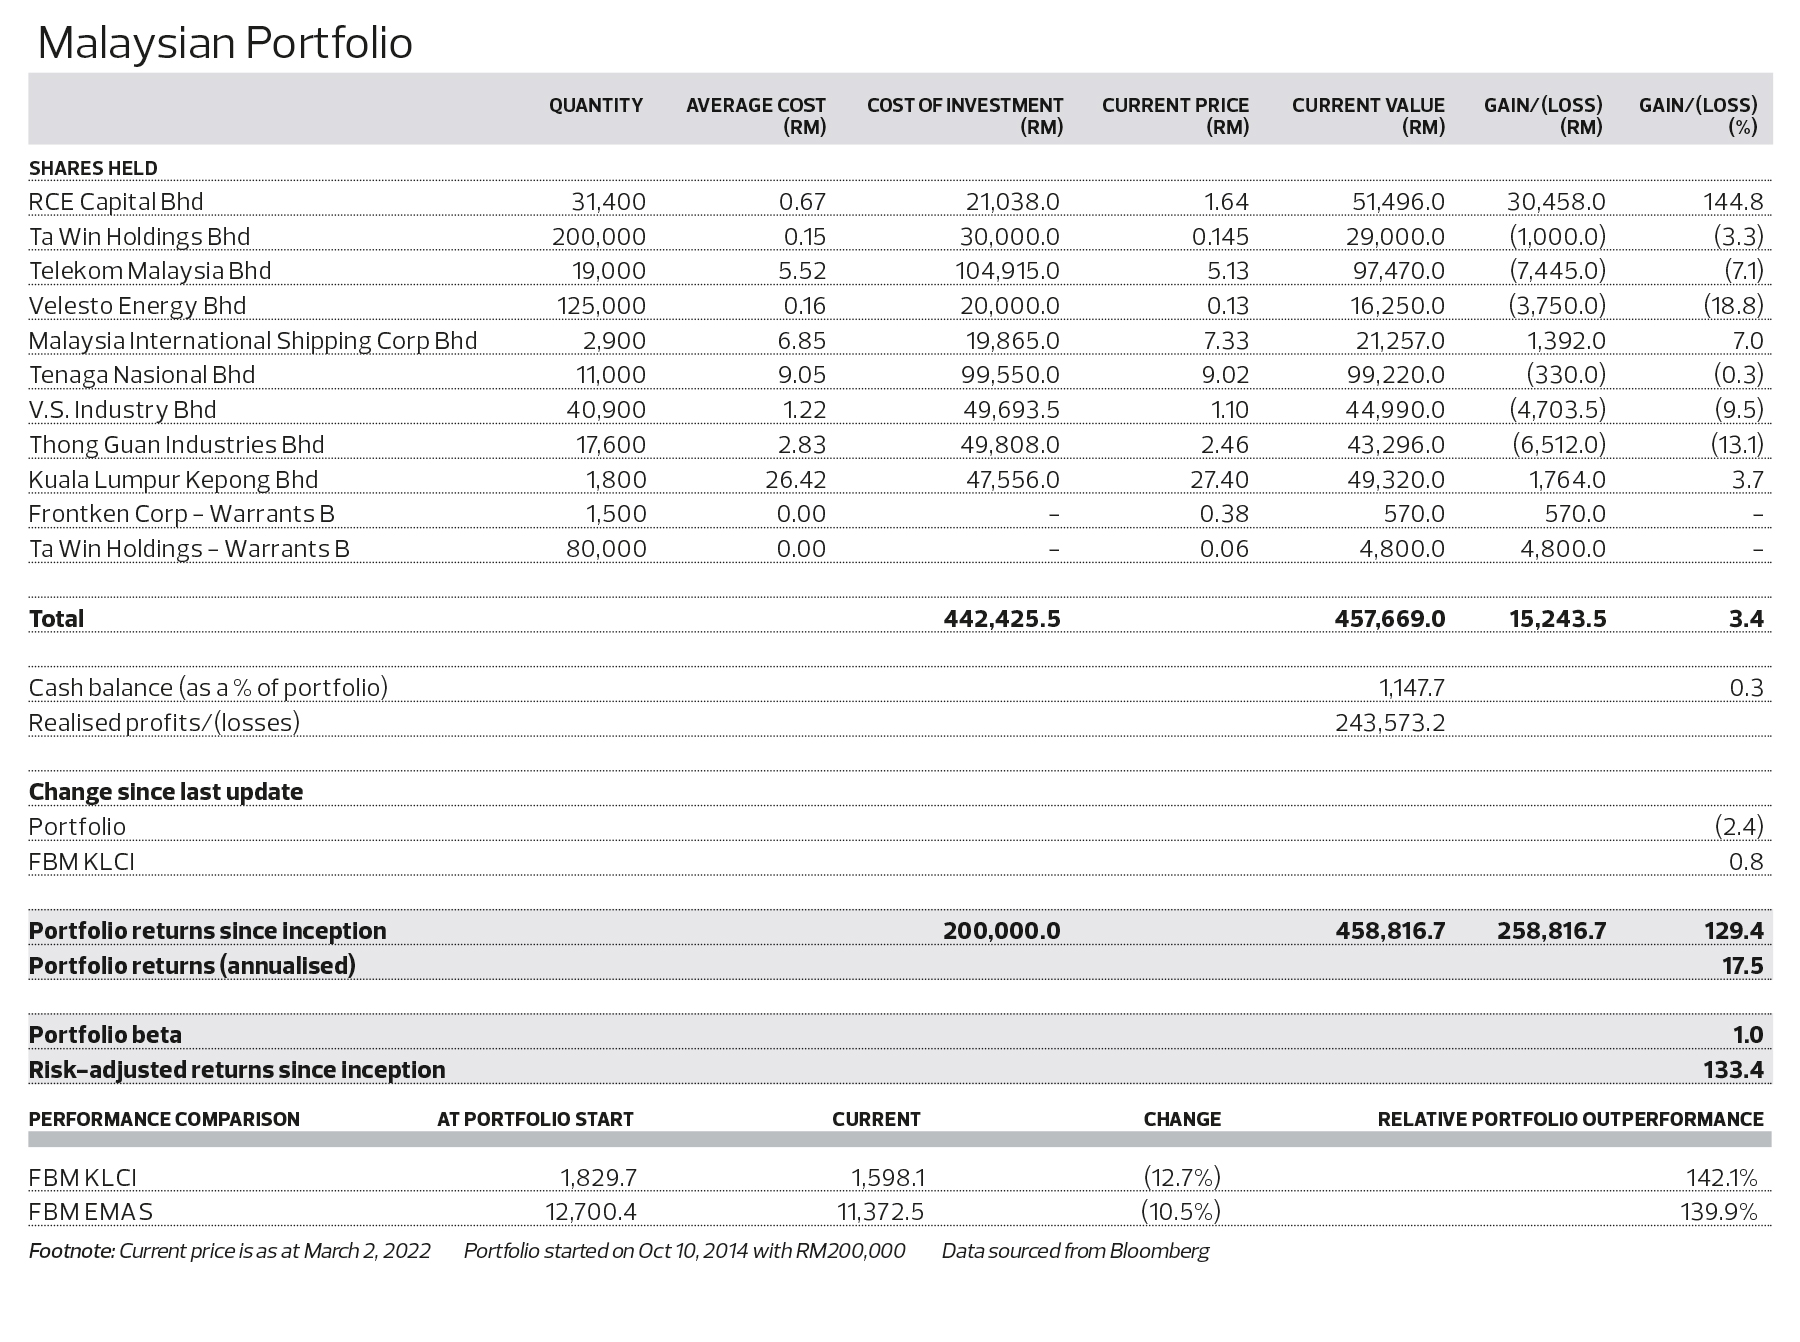Click Risk-adjusted returns since inception label
The width and height of the screenshot is (1800, 1342).
point(237,1070)
